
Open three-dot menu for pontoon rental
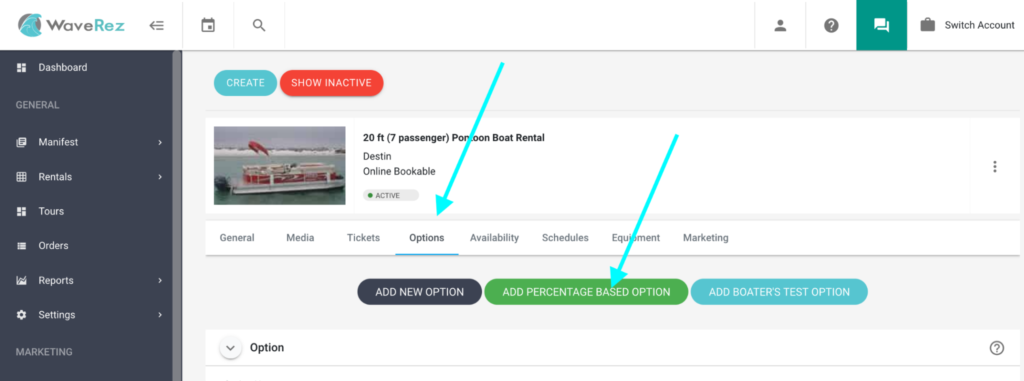[x=995, y=167]
